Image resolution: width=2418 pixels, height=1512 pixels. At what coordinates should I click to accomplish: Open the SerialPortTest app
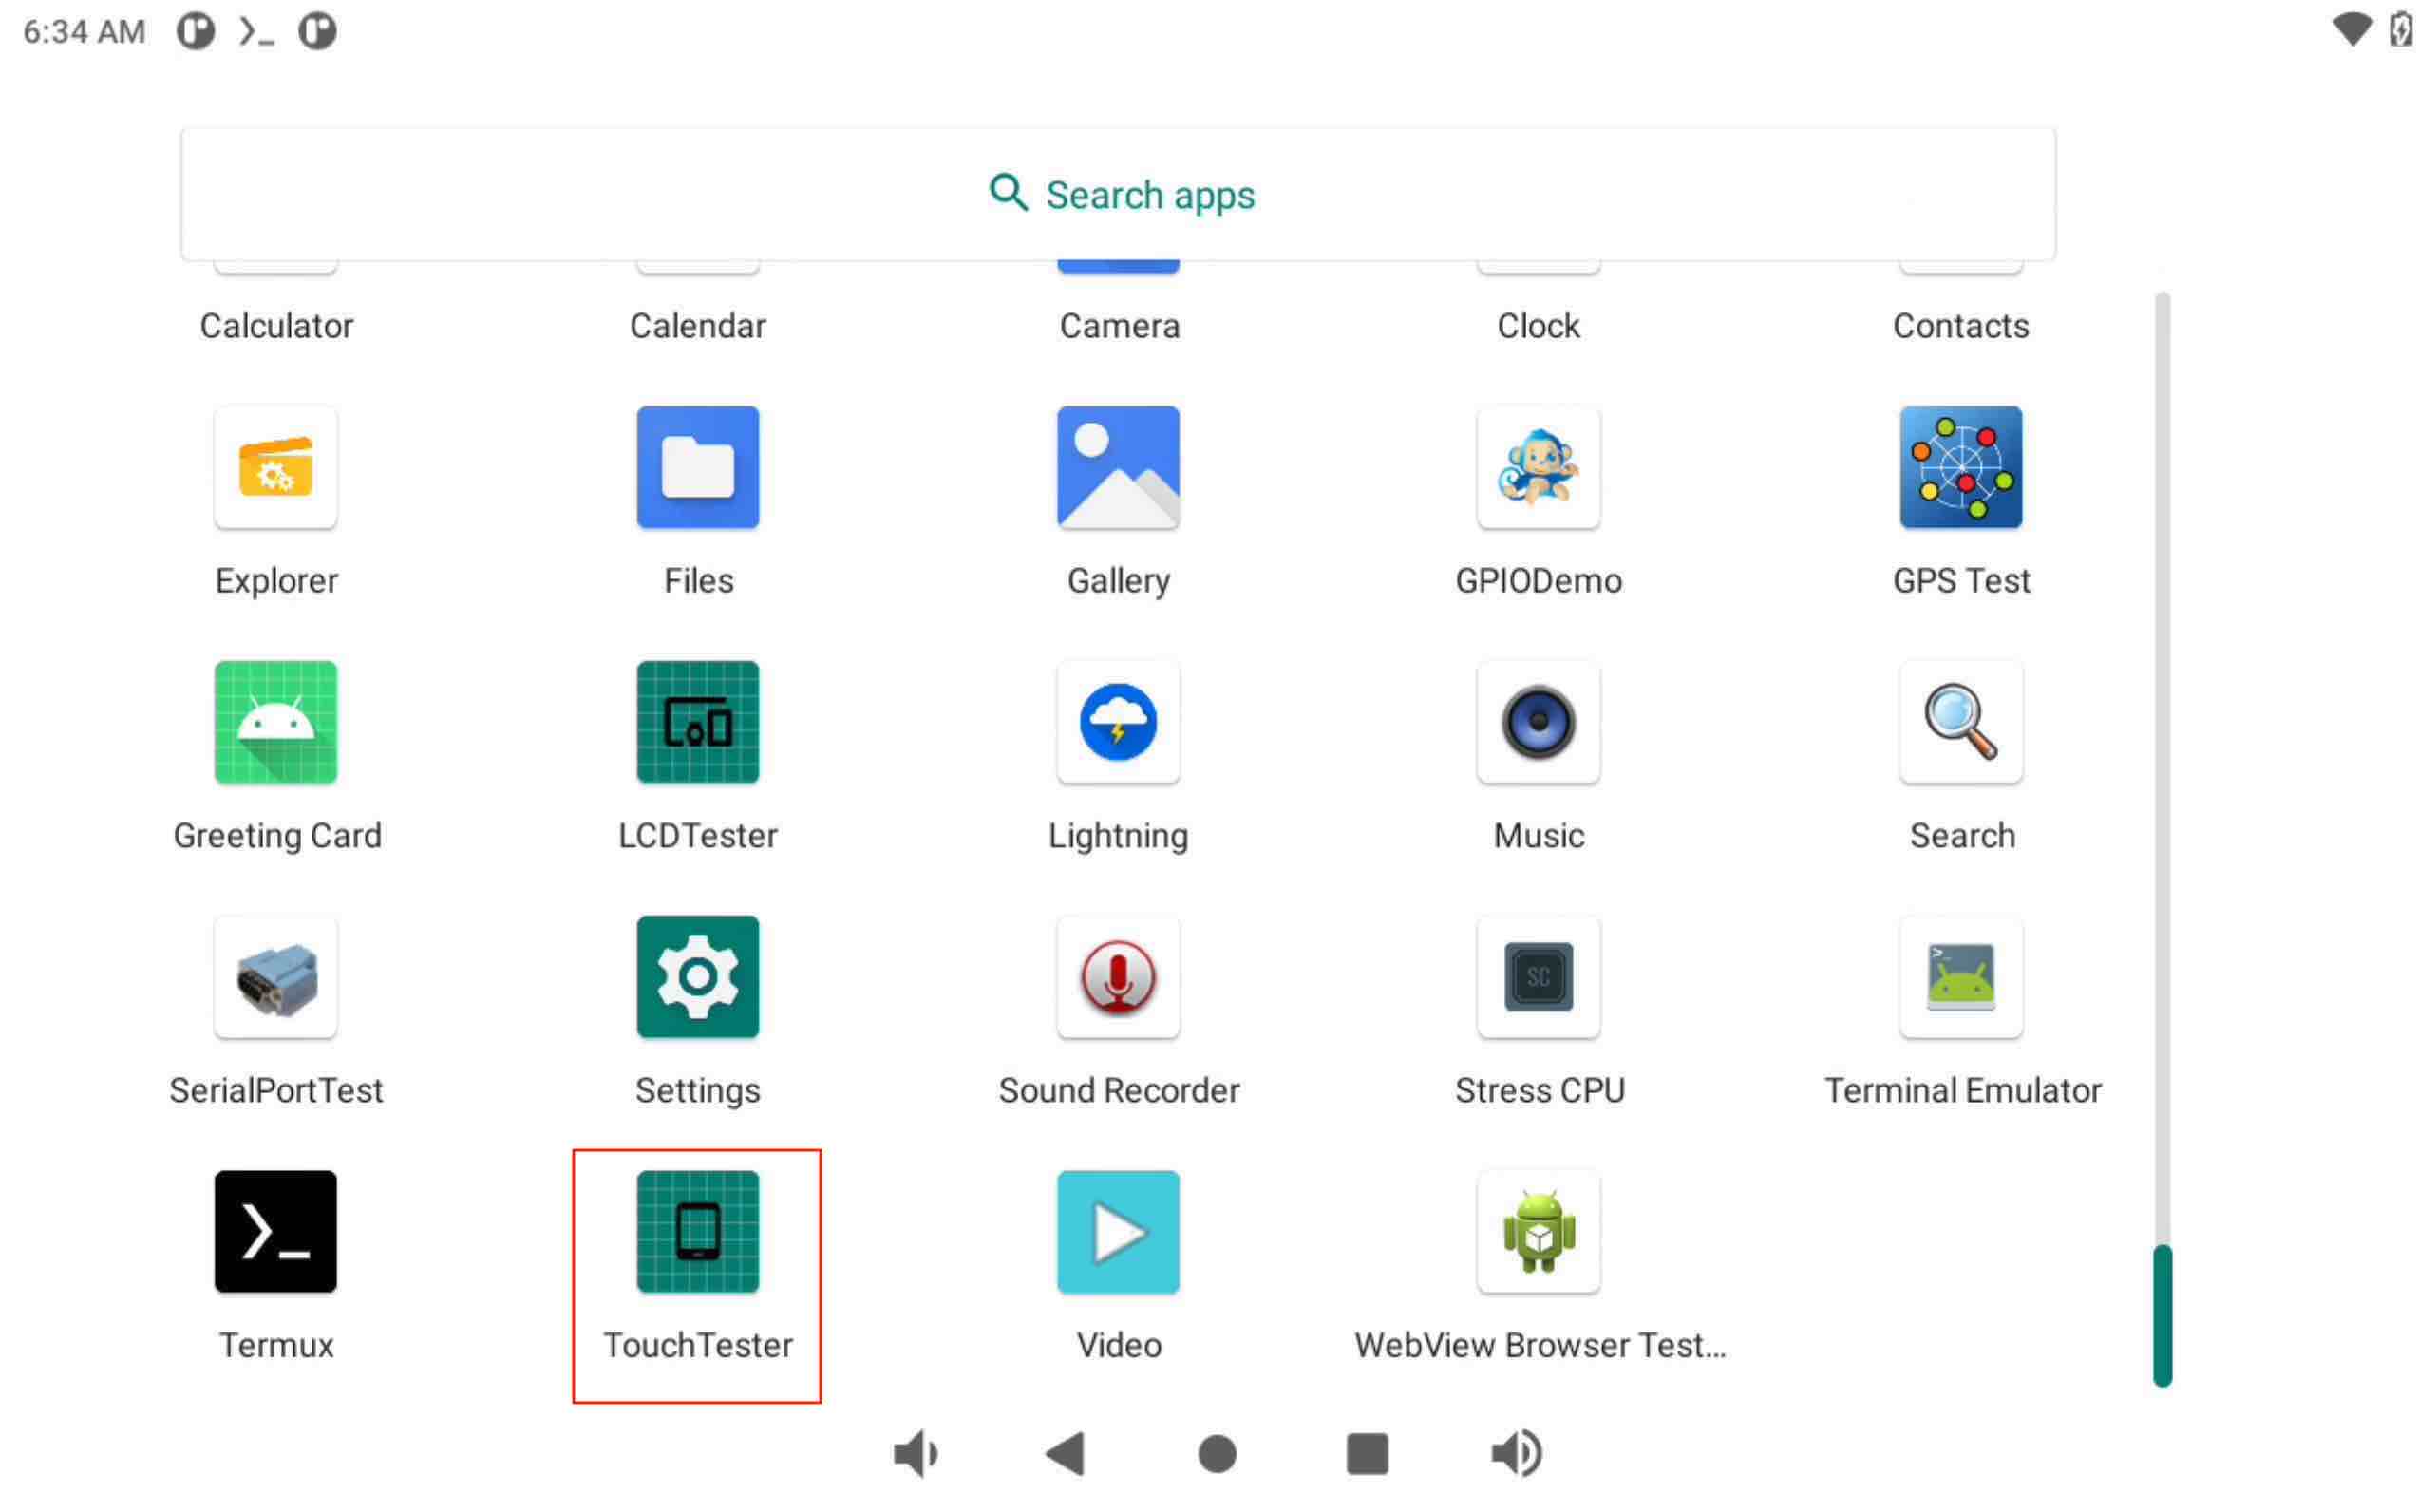(x=276, y=977)
